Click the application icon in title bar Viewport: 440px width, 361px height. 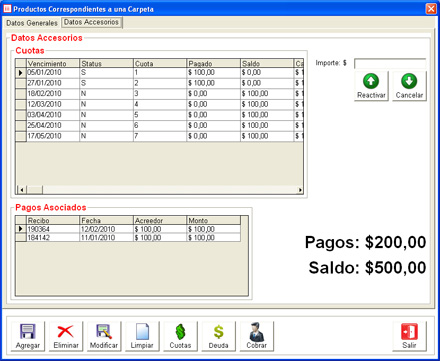click(x=7, y=8)
